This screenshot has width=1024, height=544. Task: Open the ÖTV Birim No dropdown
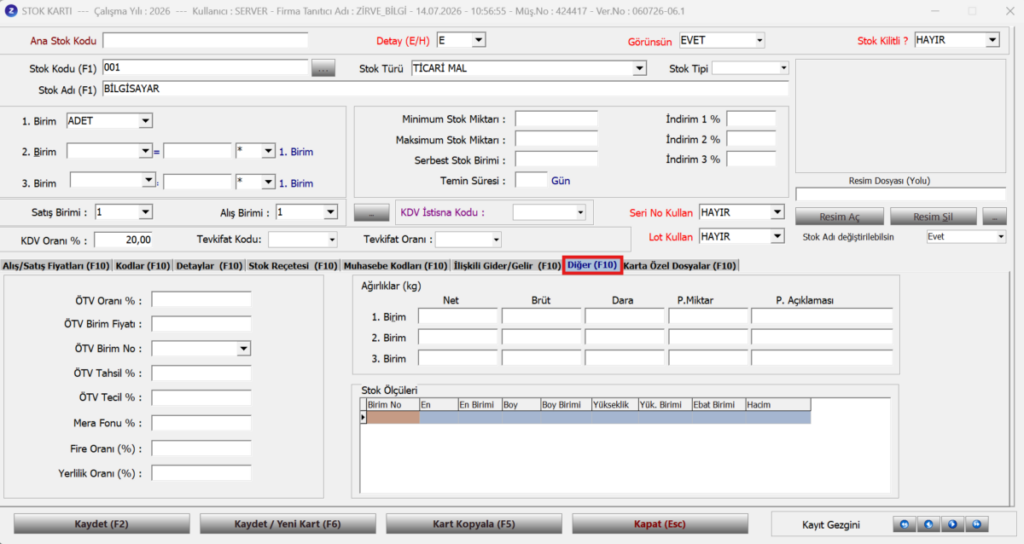click(244, 349)
